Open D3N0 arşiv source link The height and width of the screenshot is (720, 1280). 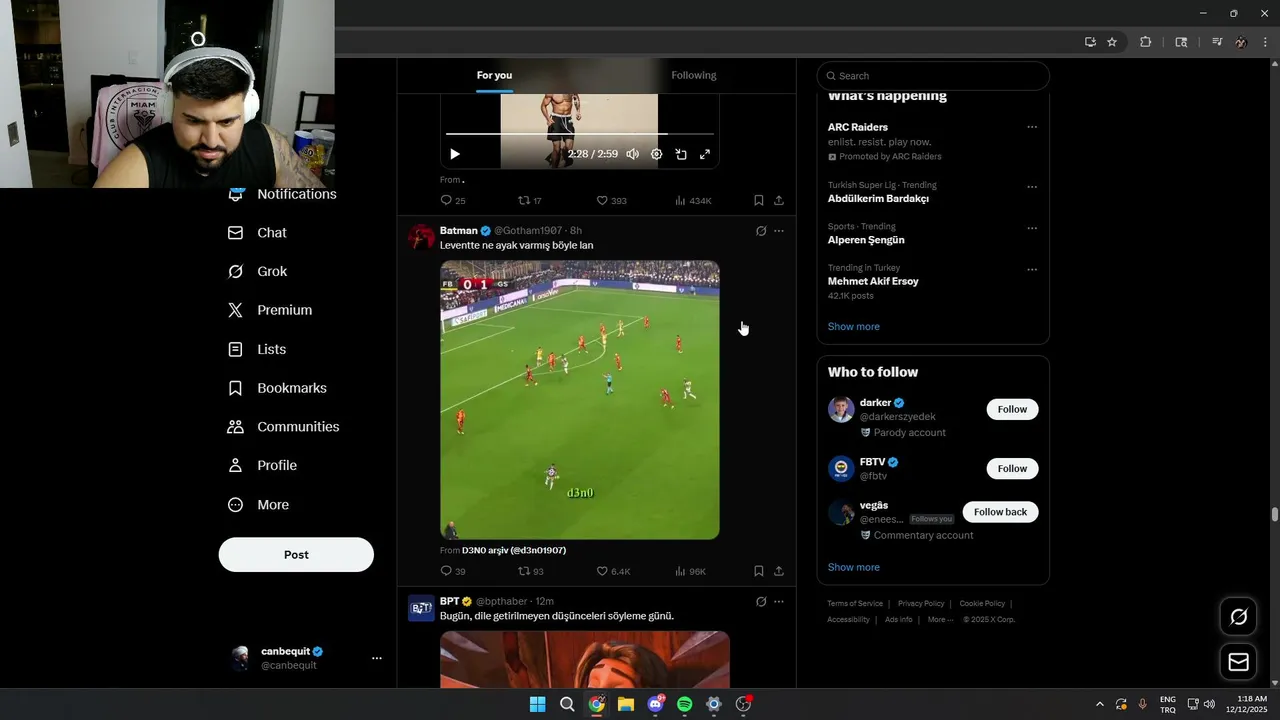514,551
